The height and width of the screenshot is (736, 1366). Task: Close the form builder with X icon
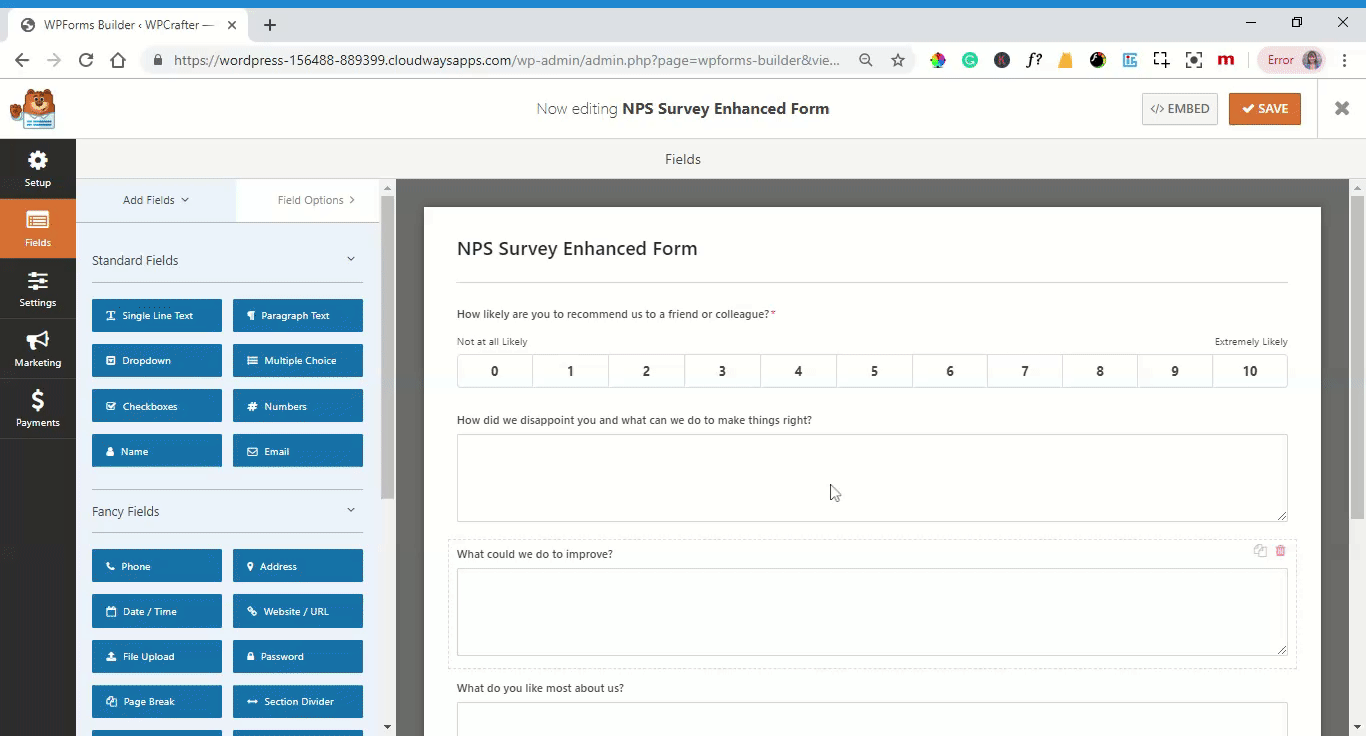[x=1342, y=108]
